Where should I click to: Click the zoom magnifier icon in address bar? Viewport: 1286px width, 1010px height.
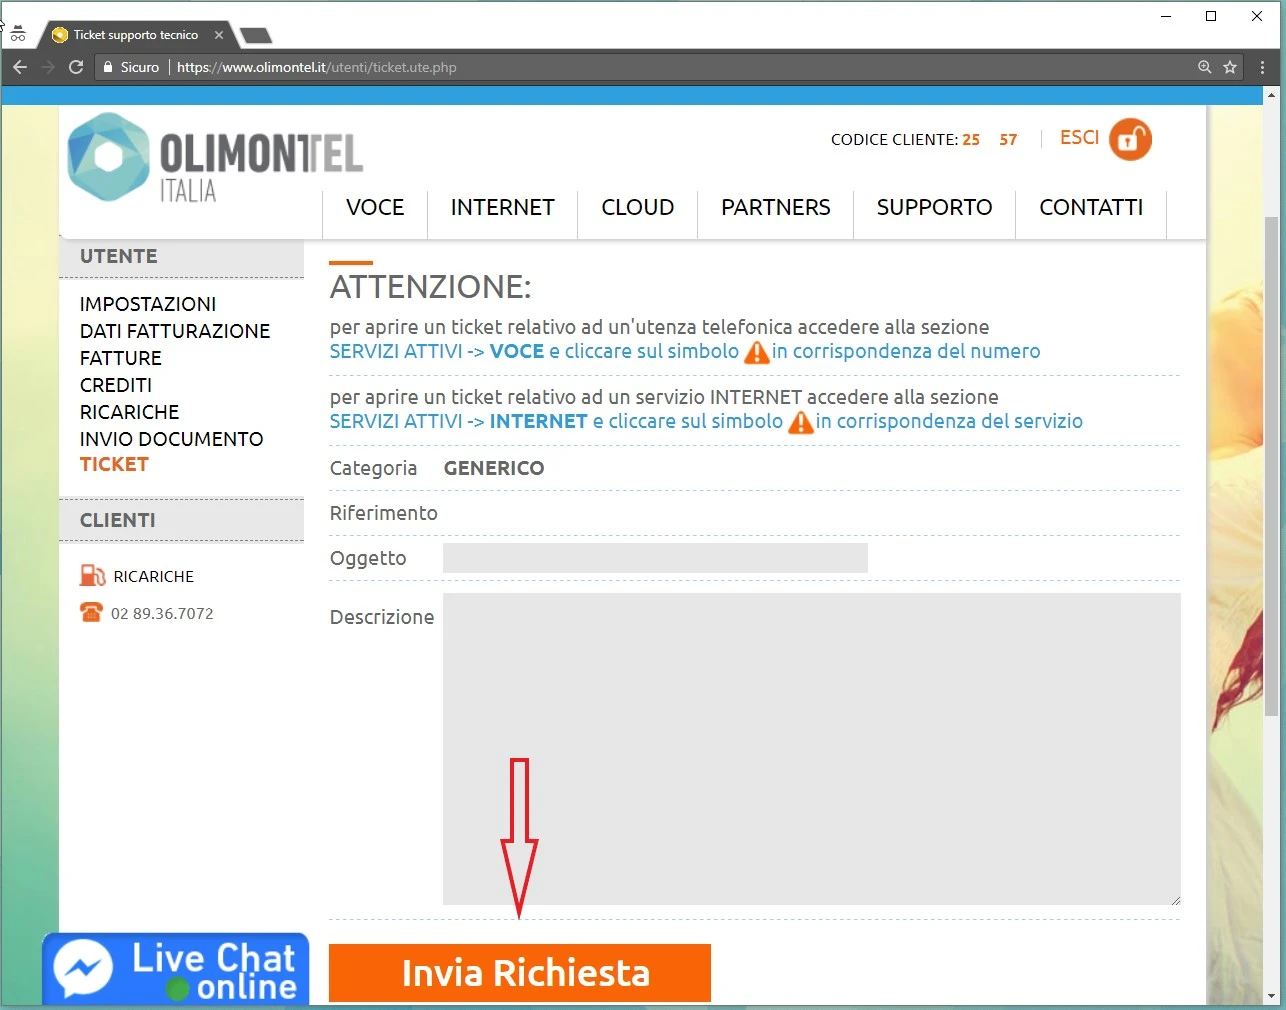[1204, 67]
